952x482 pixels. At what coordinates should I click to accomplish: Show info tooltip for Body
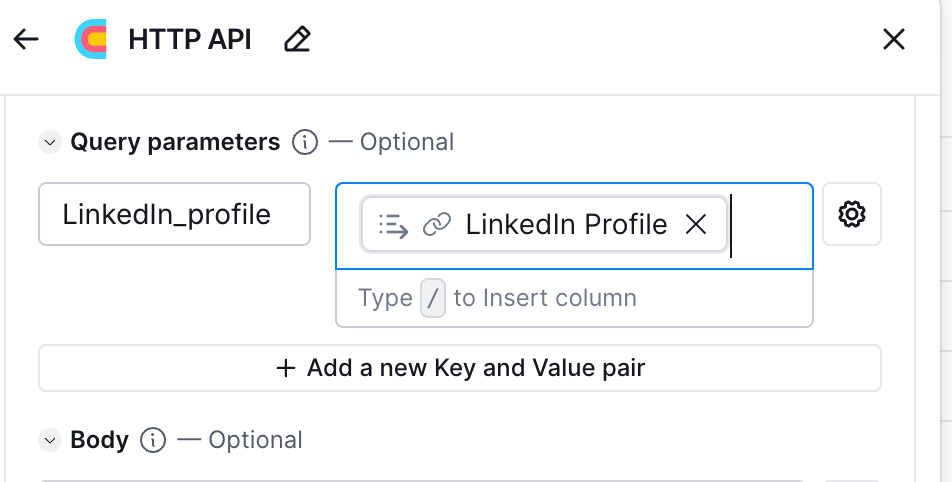[153, 440]
